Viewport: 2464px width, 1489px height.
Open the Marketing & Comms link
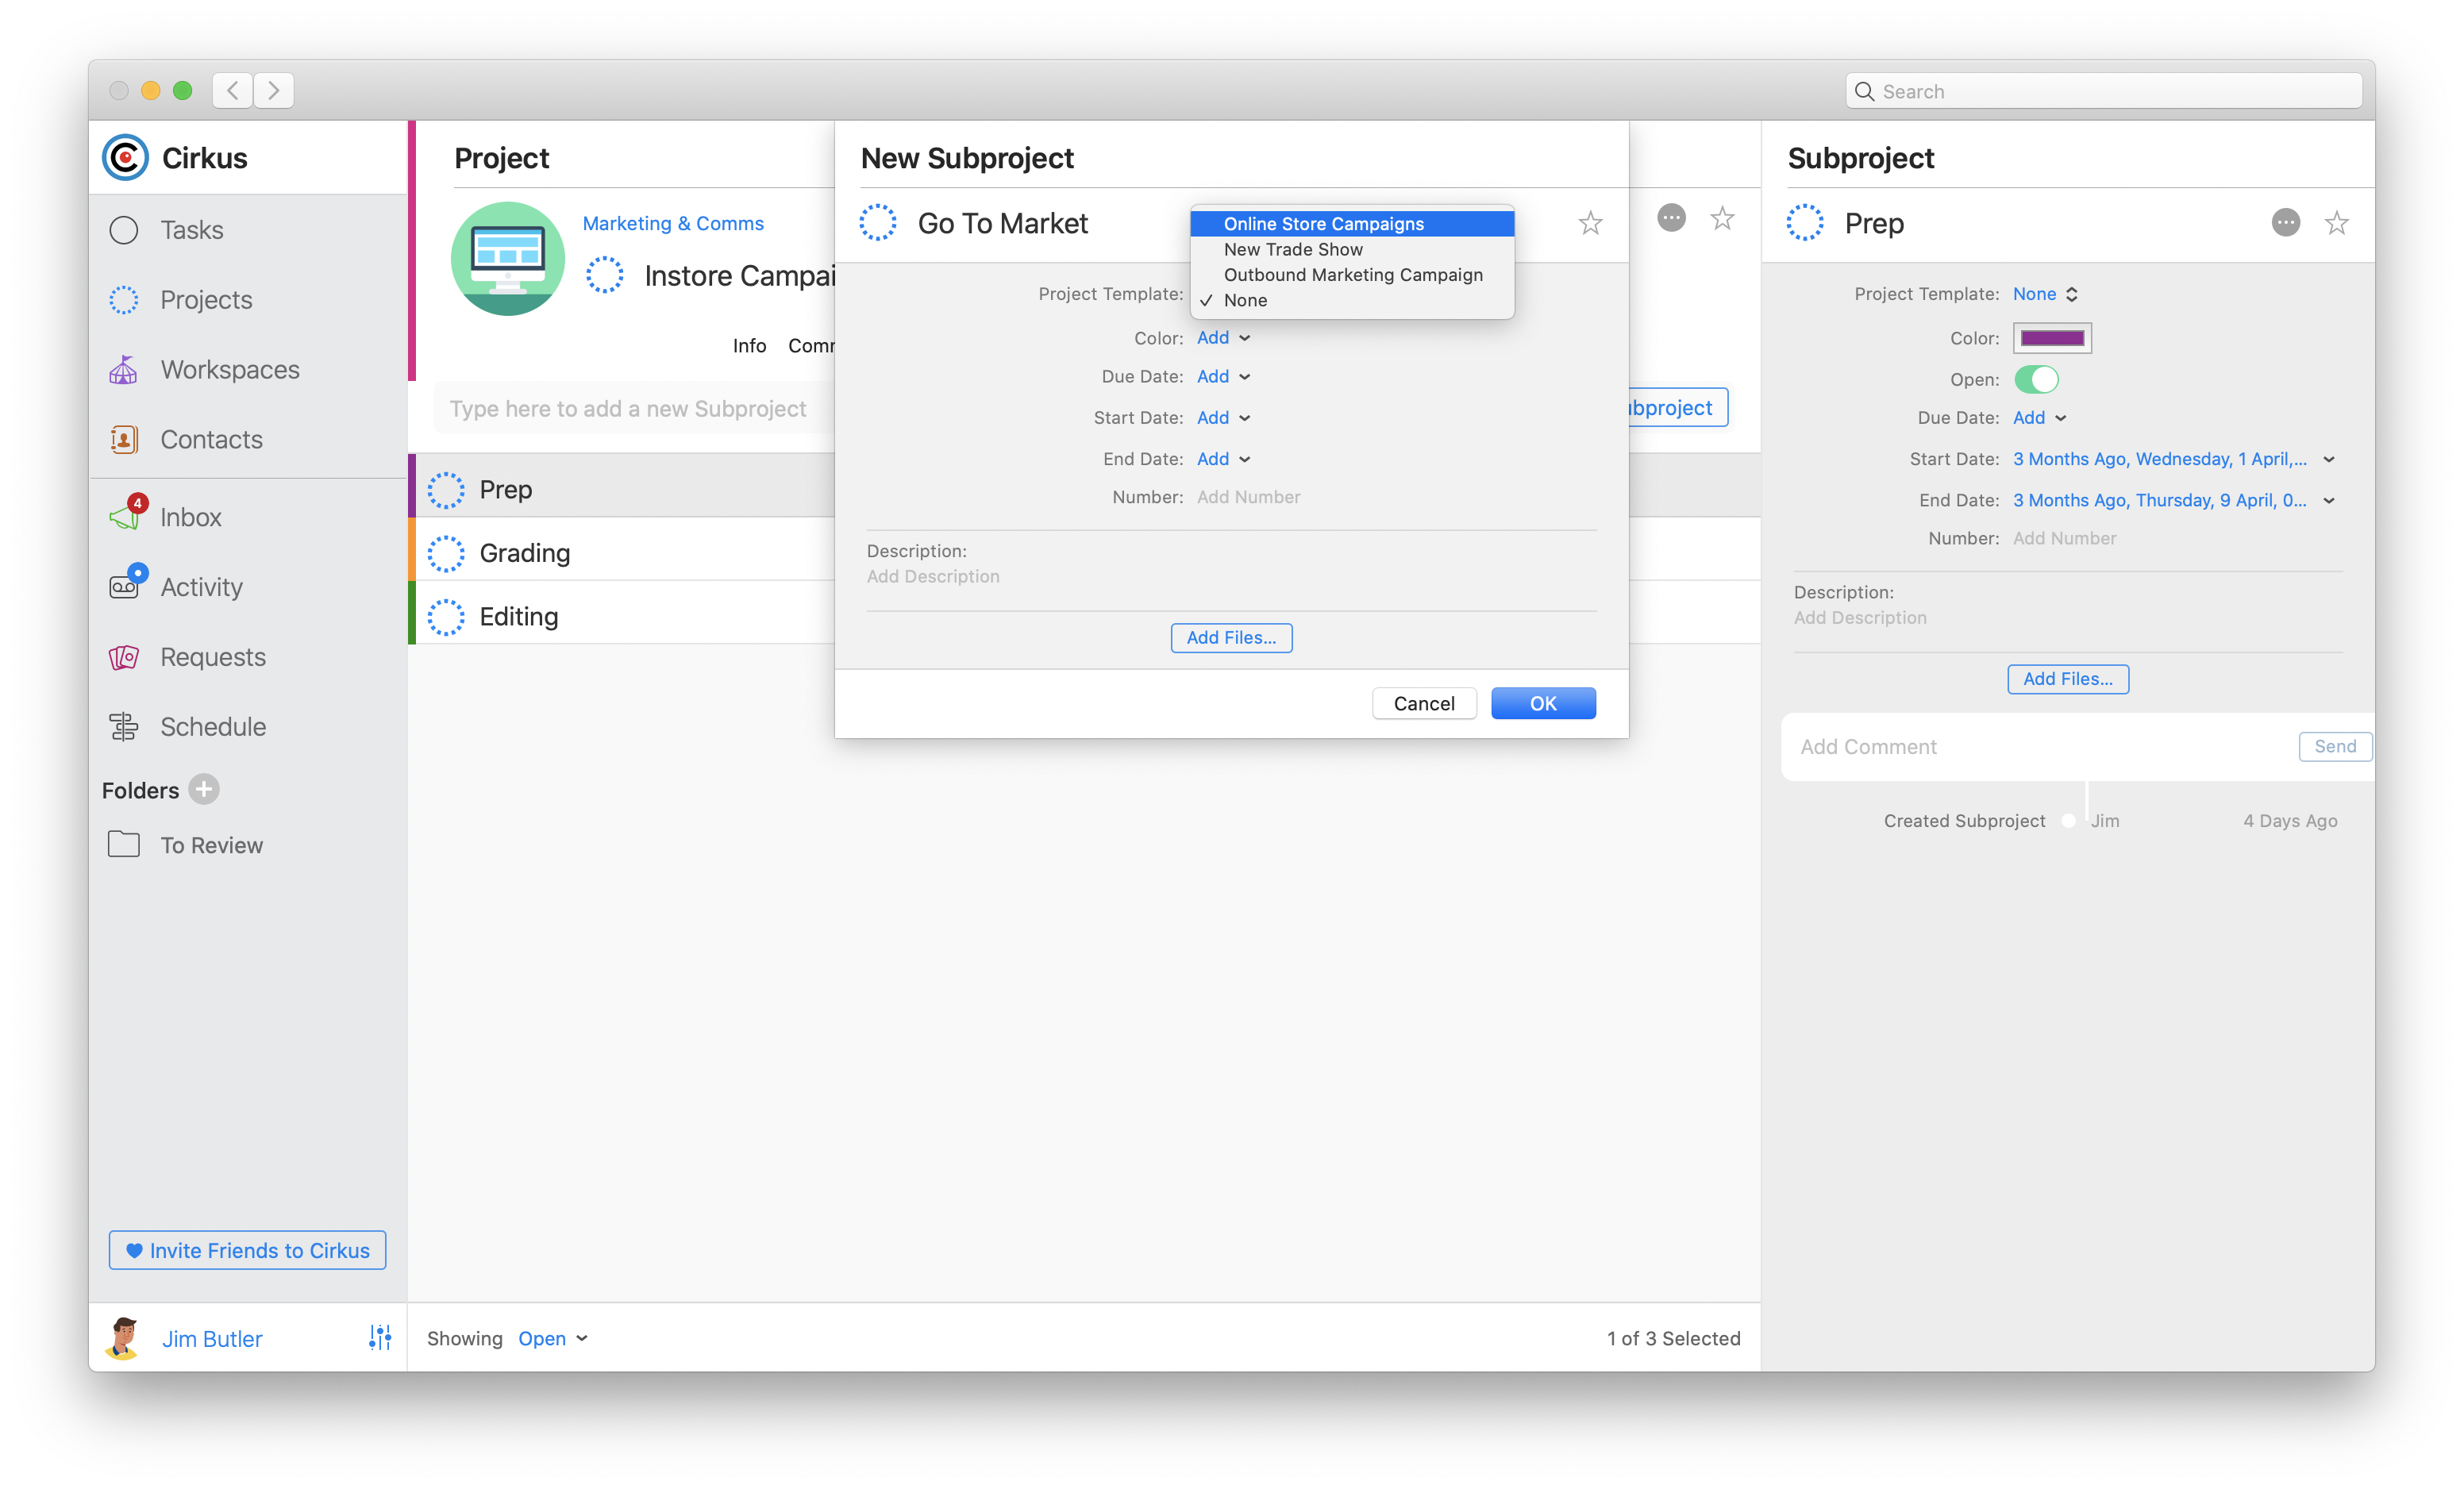coord(673,224)
